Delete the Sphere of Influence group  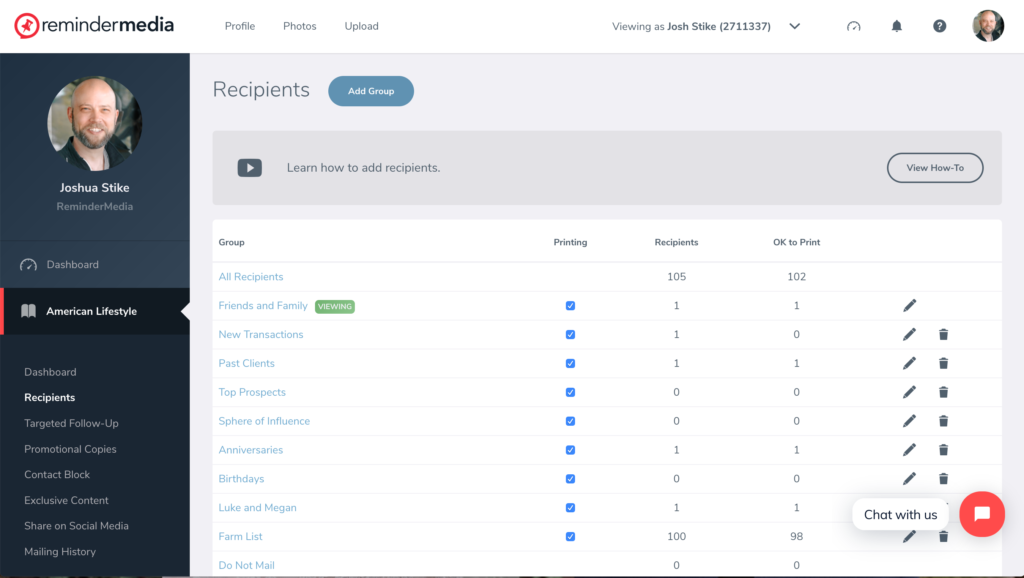[943, 421]
